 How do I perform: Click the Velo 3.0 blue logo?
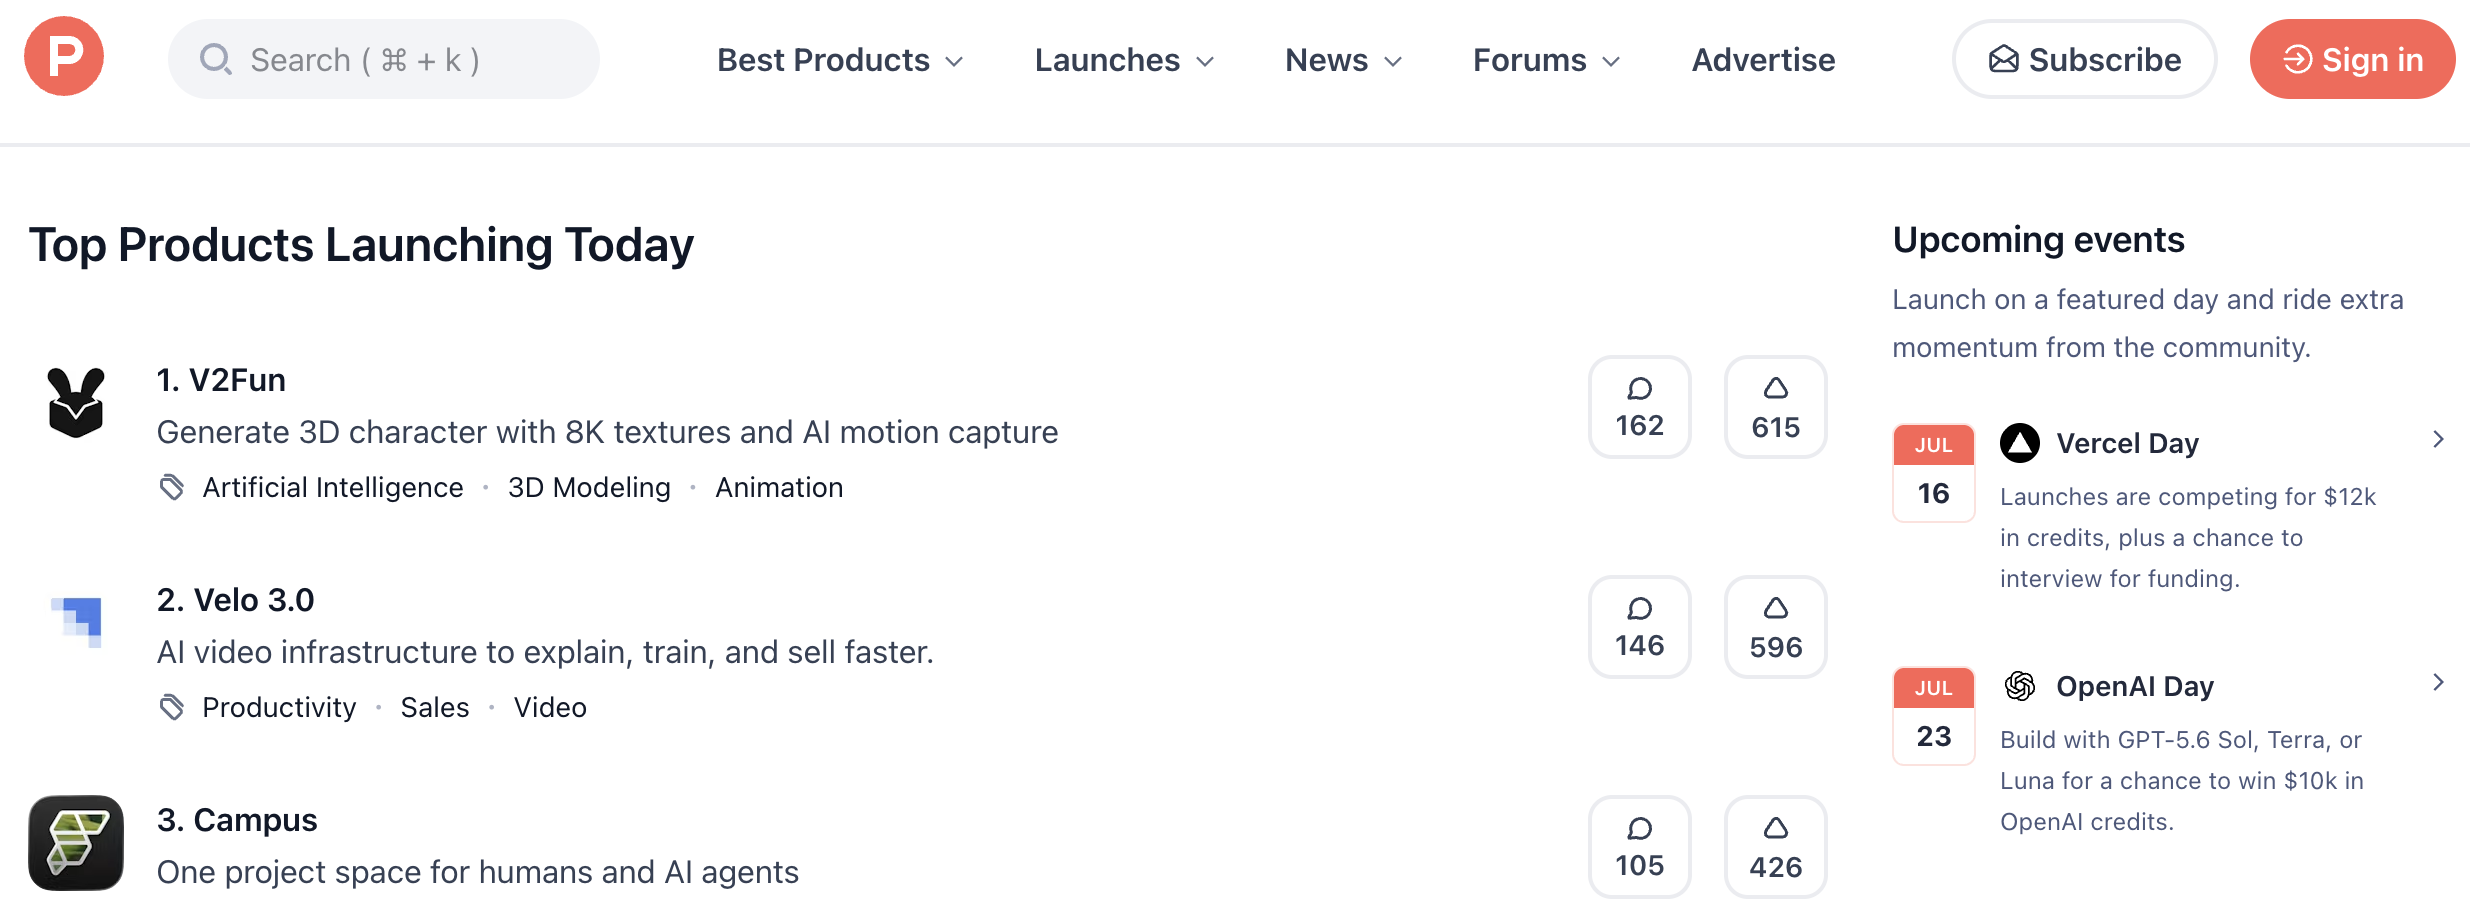77,622
